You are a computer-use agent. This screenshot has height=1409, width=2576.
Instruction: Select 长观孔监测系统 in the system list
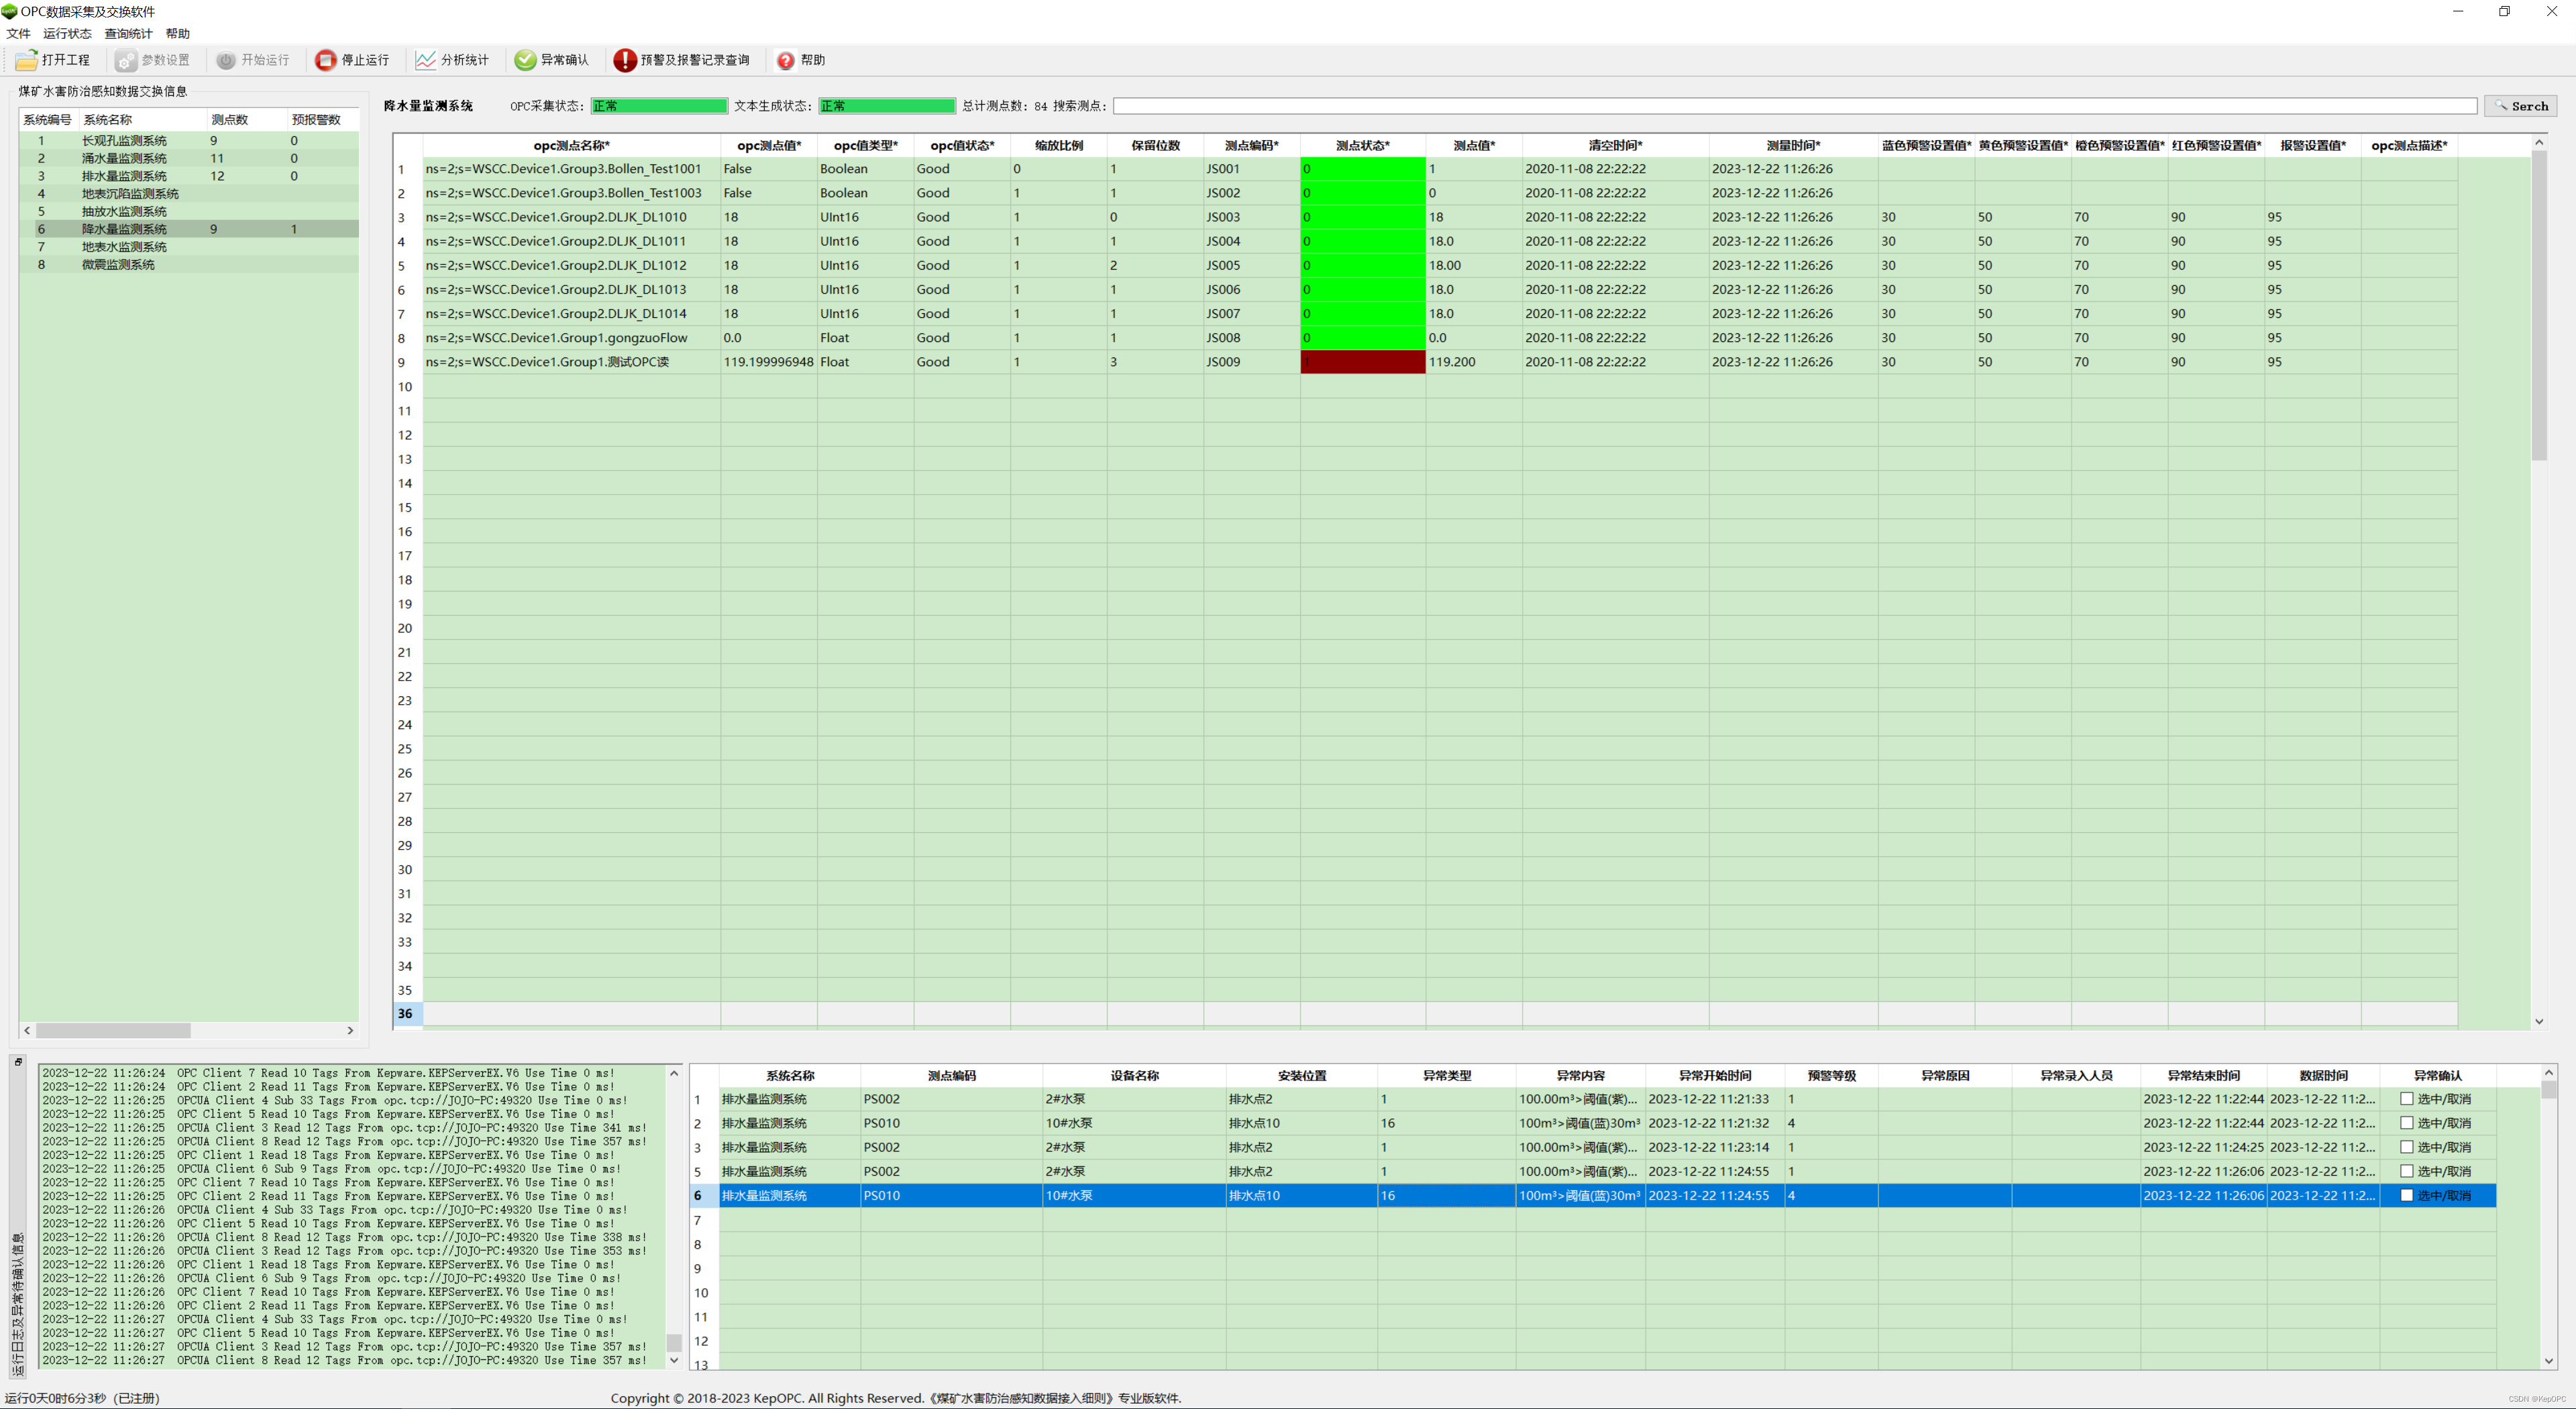124,141
